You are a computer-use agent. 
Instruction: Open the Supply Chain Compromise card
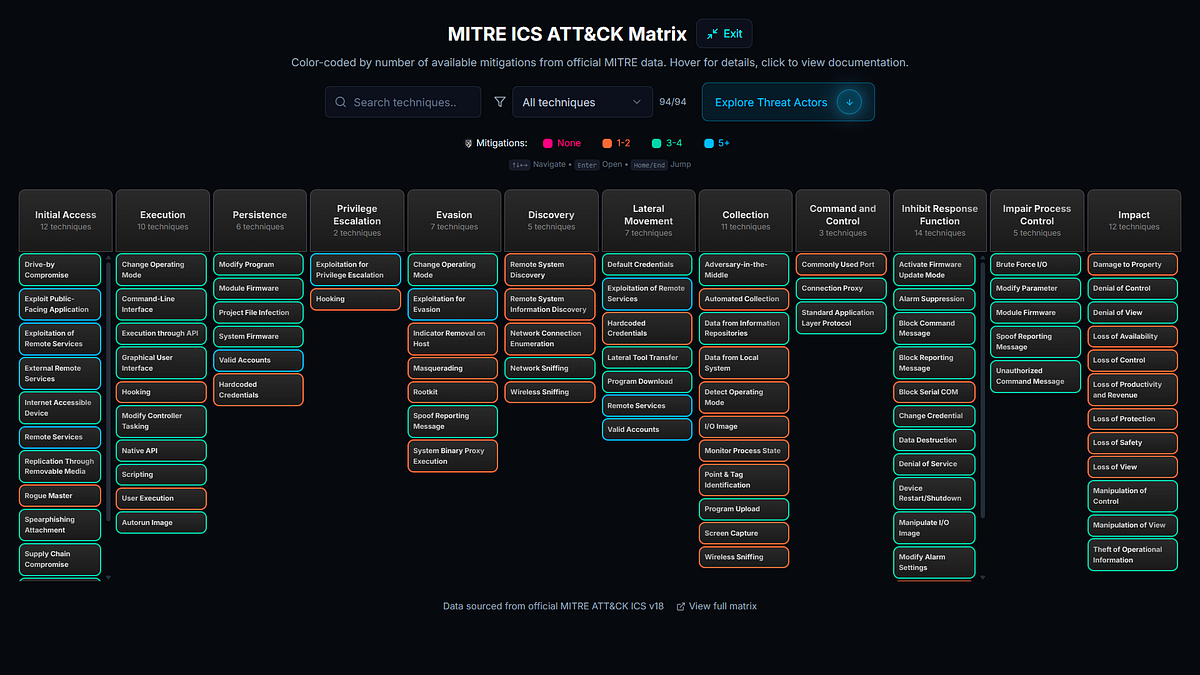coord(60,559)
